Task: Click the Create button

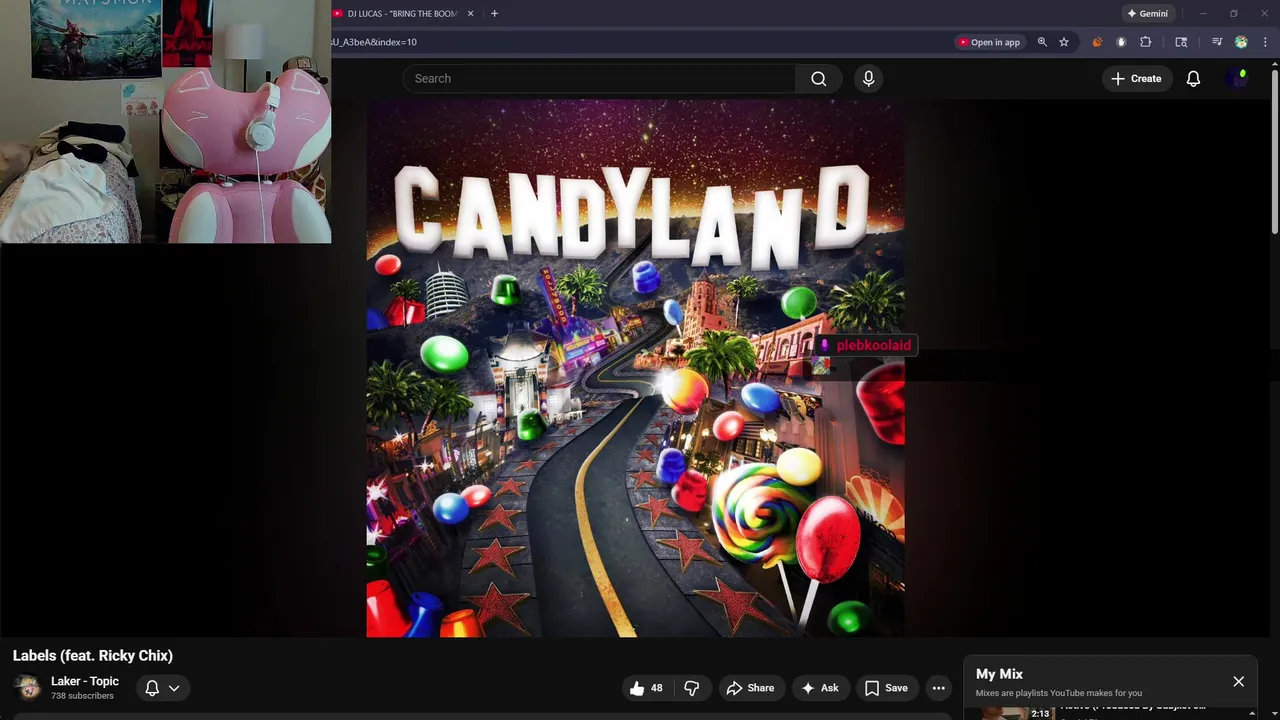Action: point(1135,79)
